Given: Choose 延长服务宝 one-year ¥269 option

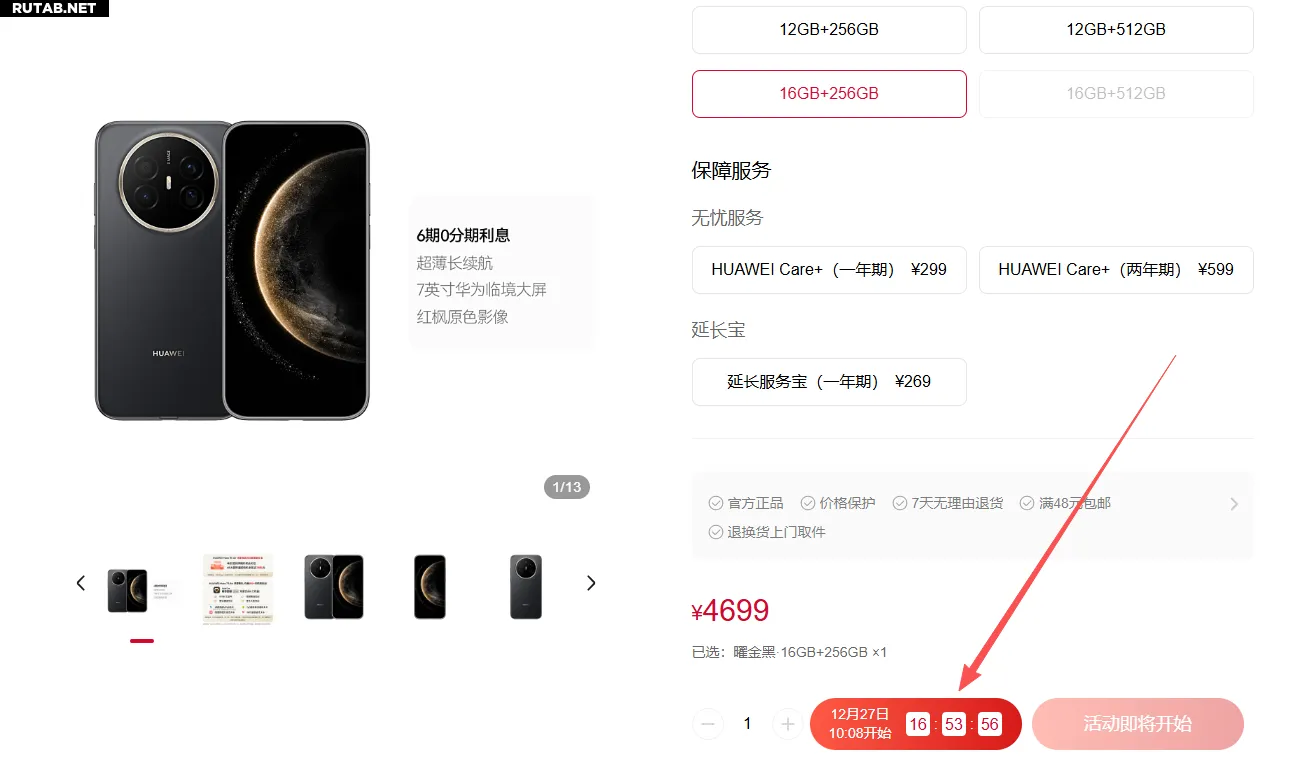Looking at the screenshot, I should coord(829,382).
